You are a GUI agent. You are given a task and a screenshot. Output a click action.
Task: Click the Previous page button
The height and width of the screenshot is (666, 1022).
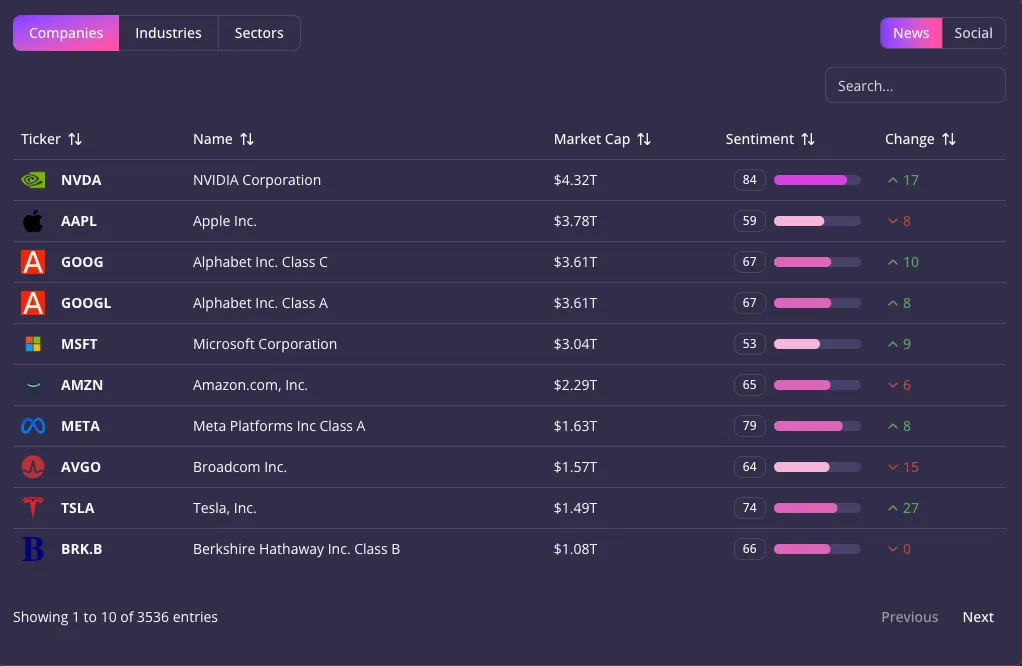click(909, 617)
